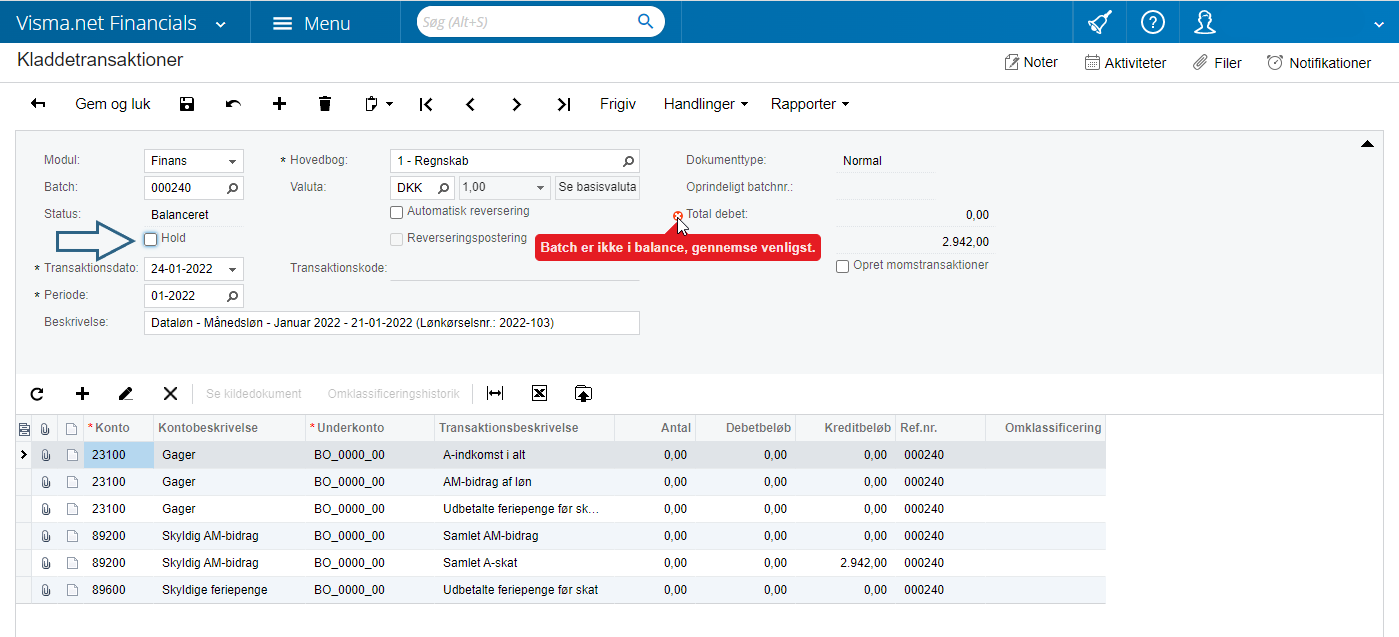Tick Automatisk reversering checkbox
The height and width of the screenshot is (637, 1399).
click(x=397, y=212)
